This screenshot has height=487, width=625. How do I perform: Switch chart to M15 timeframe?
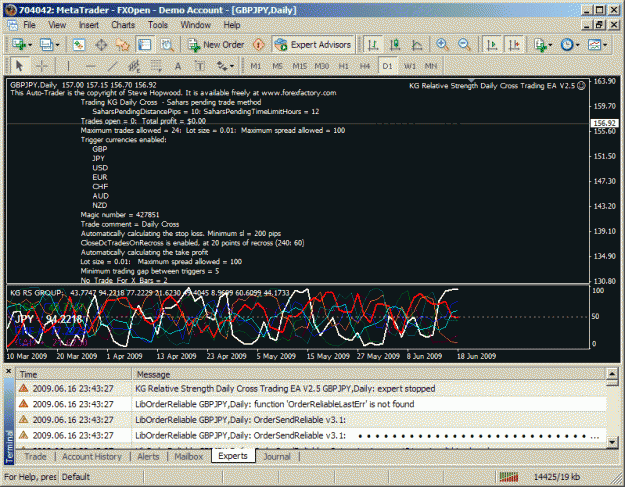click(x=299, y=66)
